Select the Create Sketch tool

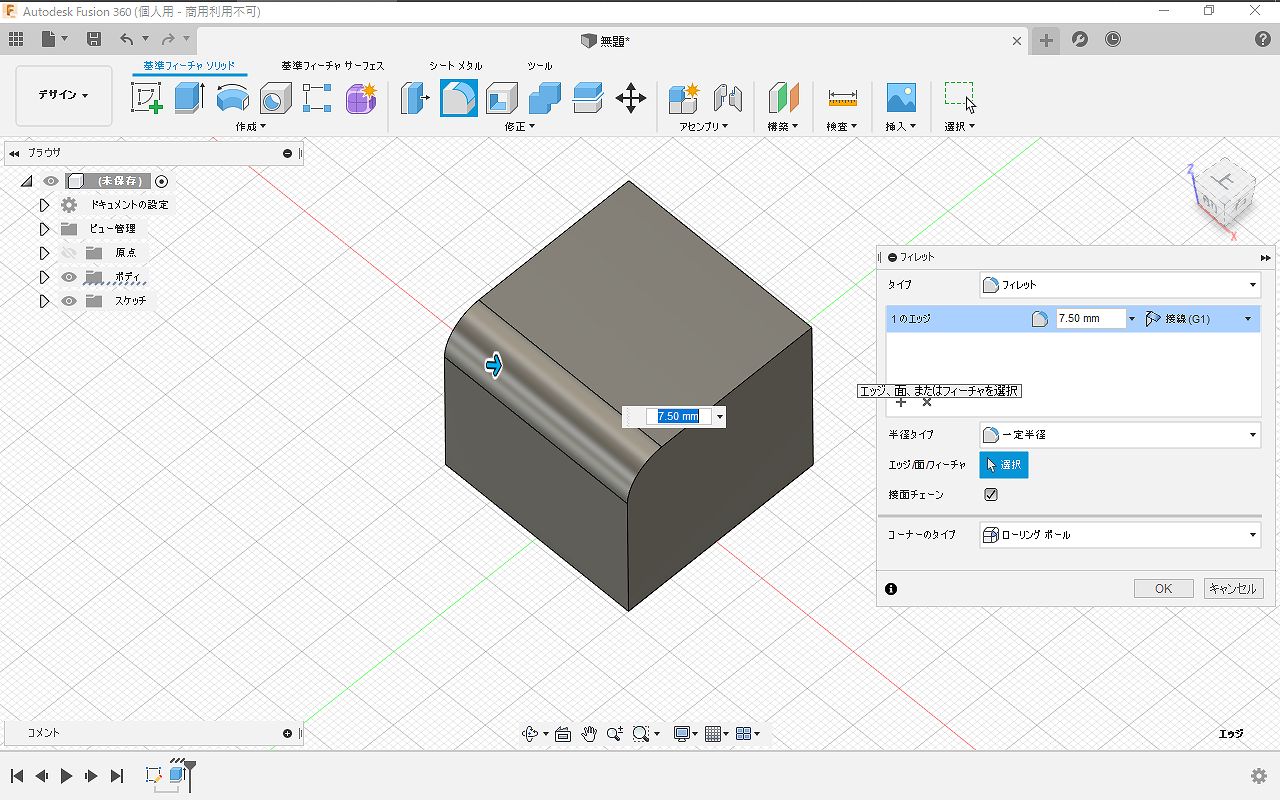point(147,98)
